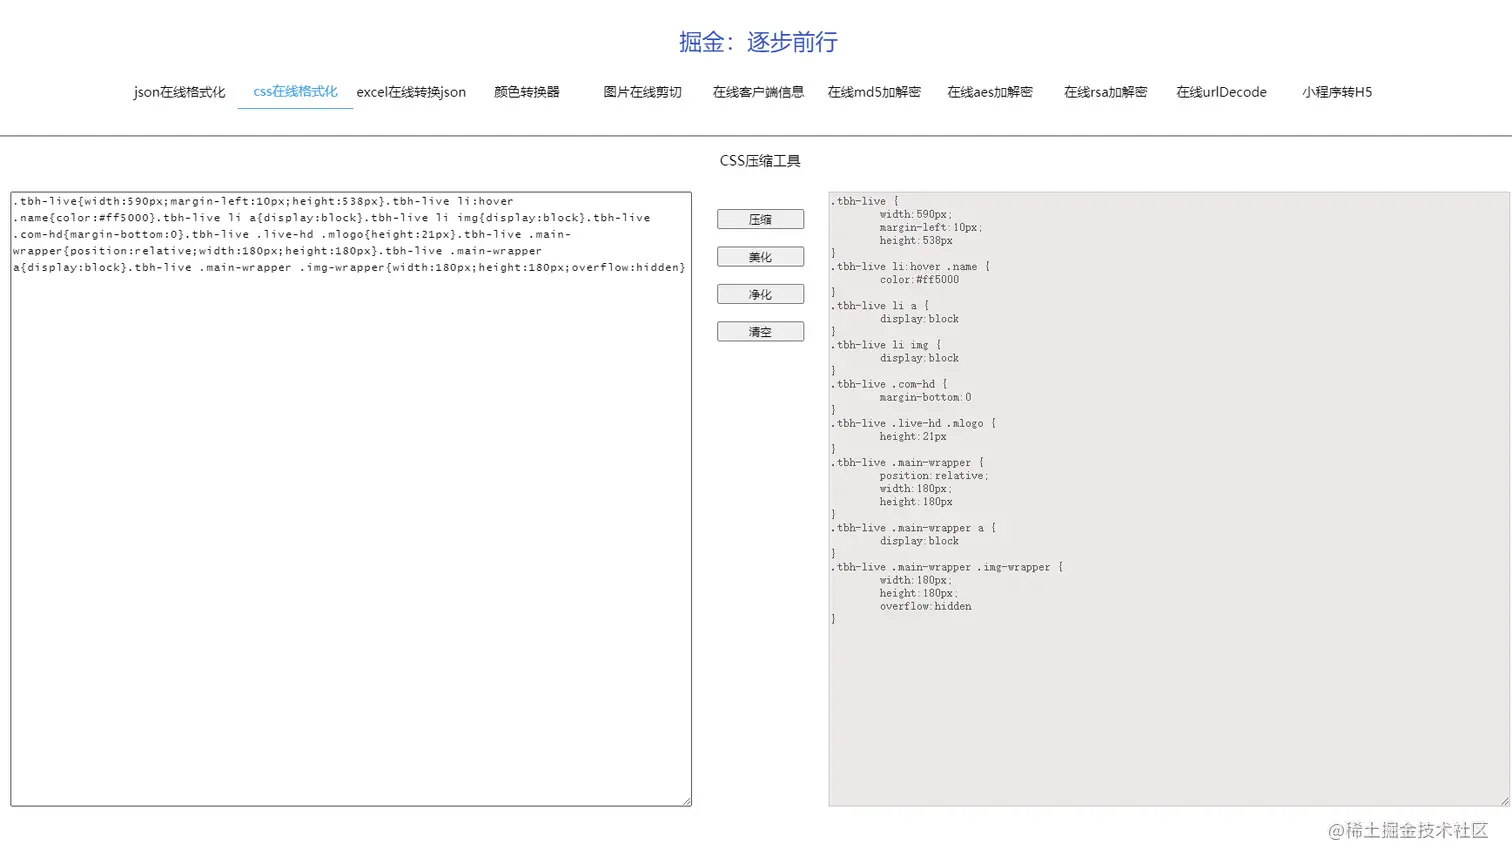The height and width of the screenshot is (864, 1512).
Task: Open the 在线客户端信息 tab
Action: click(x=758, y=92)
